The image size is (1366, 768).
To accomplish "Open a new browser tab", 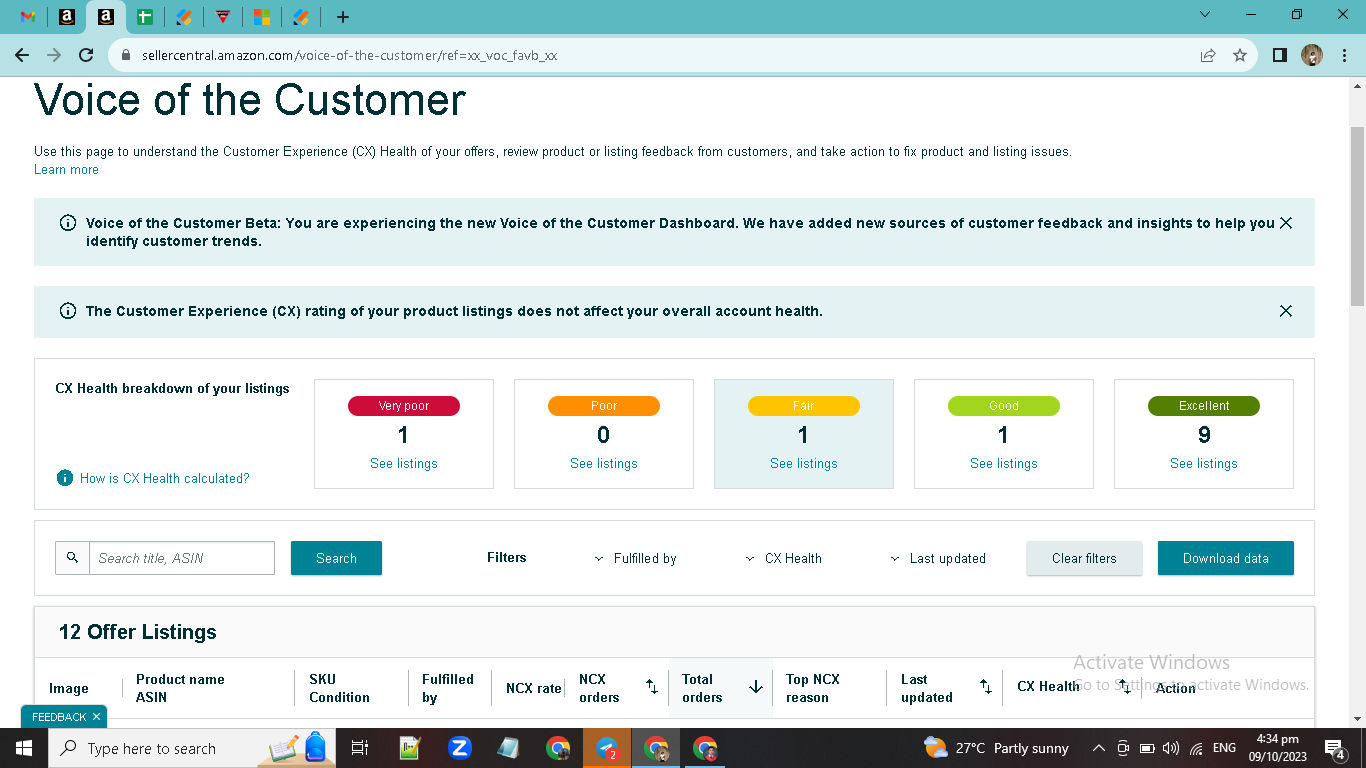I will pyautogui.click(x=343, y=17).
